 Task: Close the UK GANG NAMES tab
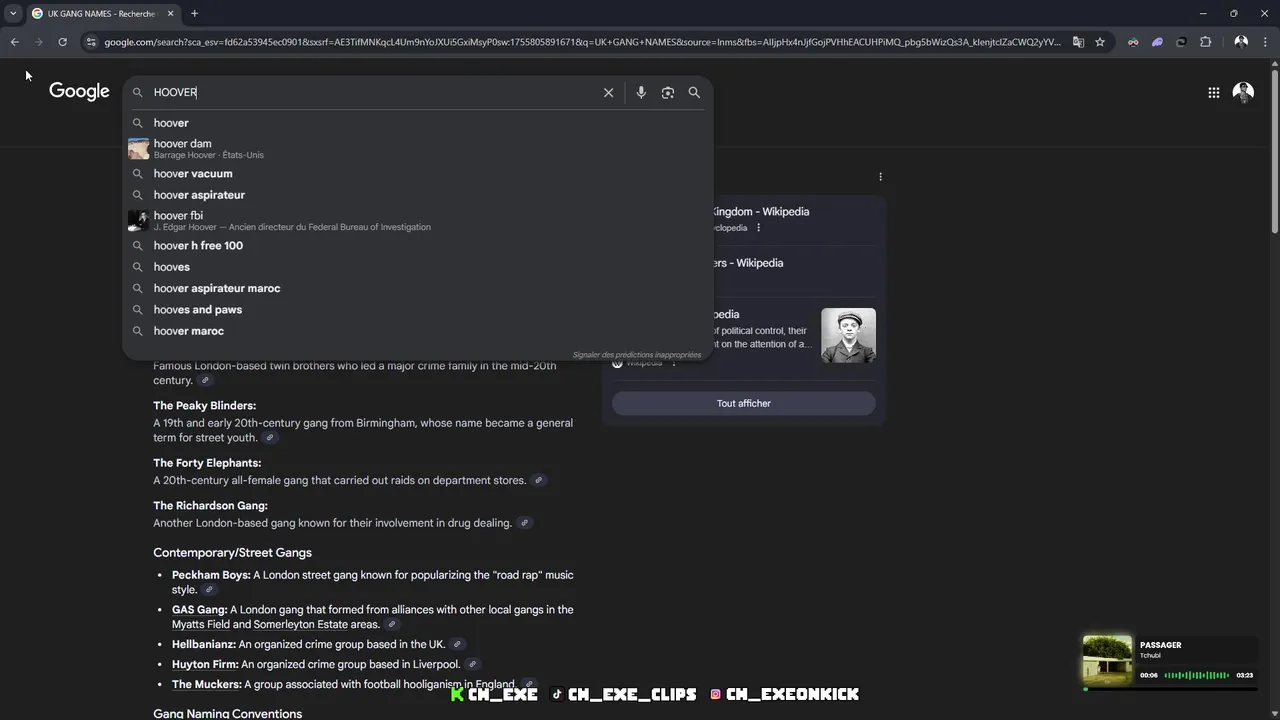point(170,14)
